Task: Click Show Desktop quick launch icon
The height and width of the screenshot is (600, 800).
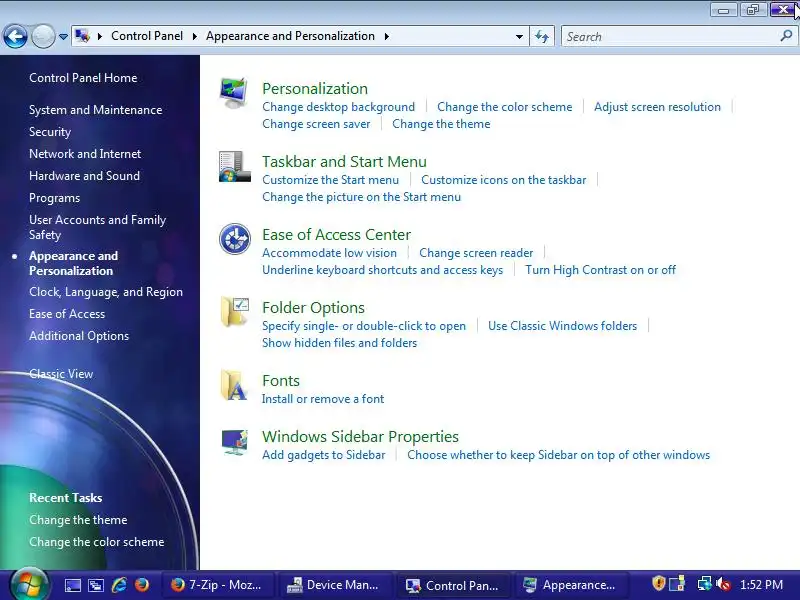Action: pos(72,585)
